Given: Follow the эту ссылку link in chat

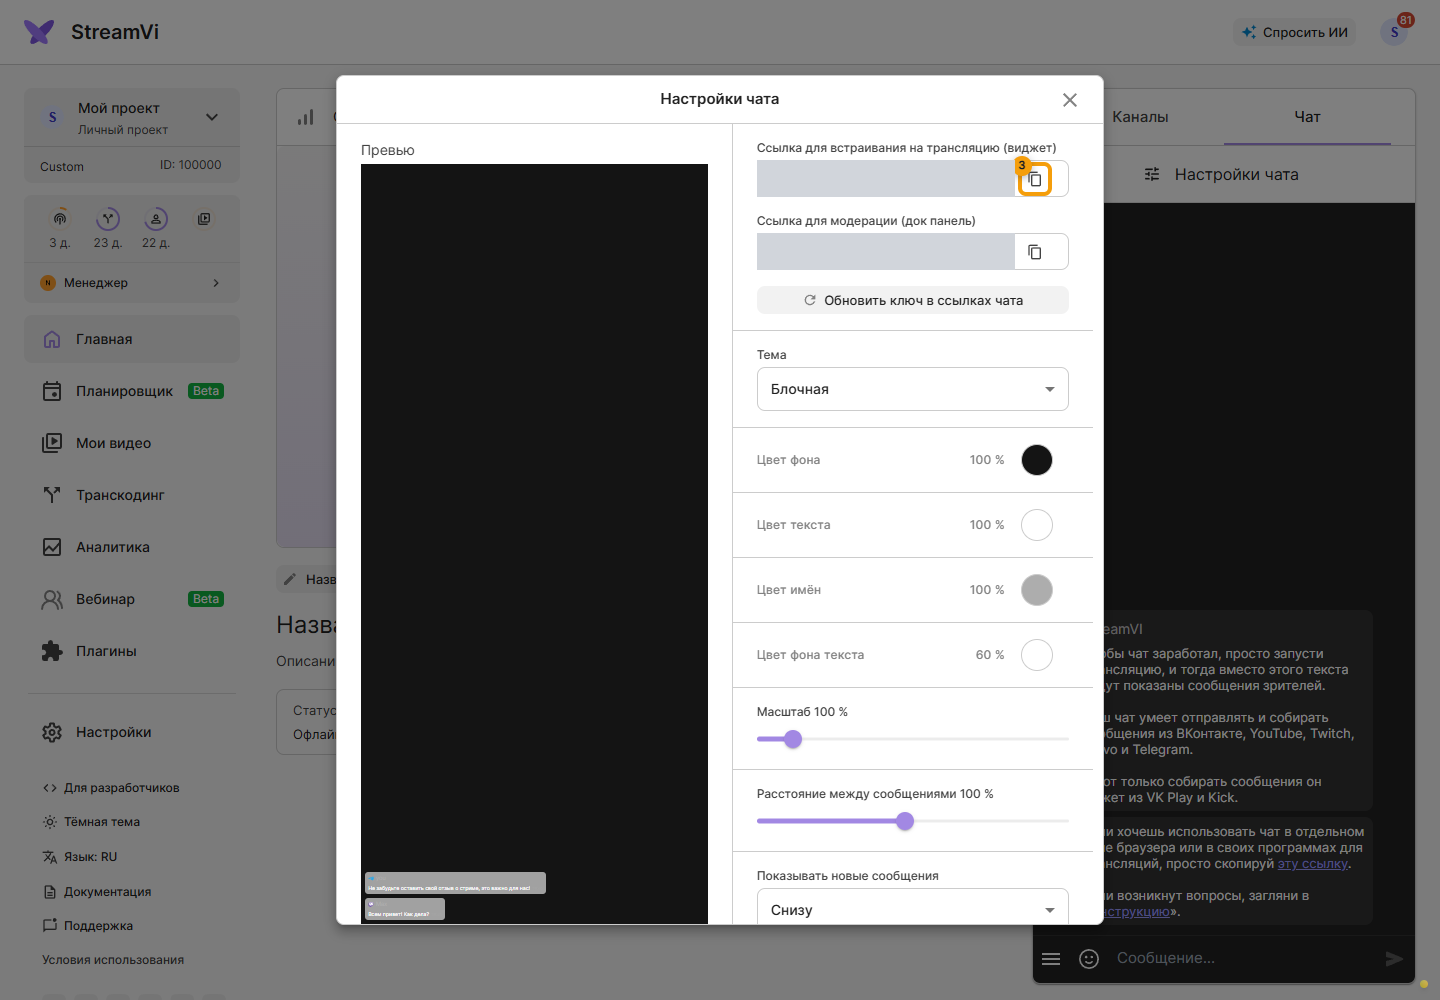Looking at the screenshot, I should (x=1313, y=864).
